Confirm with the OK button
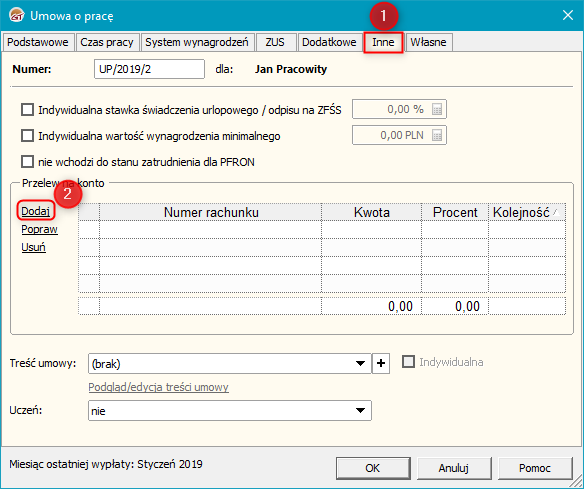This screenshot has width=584, height=489. (x=373, y=468)
